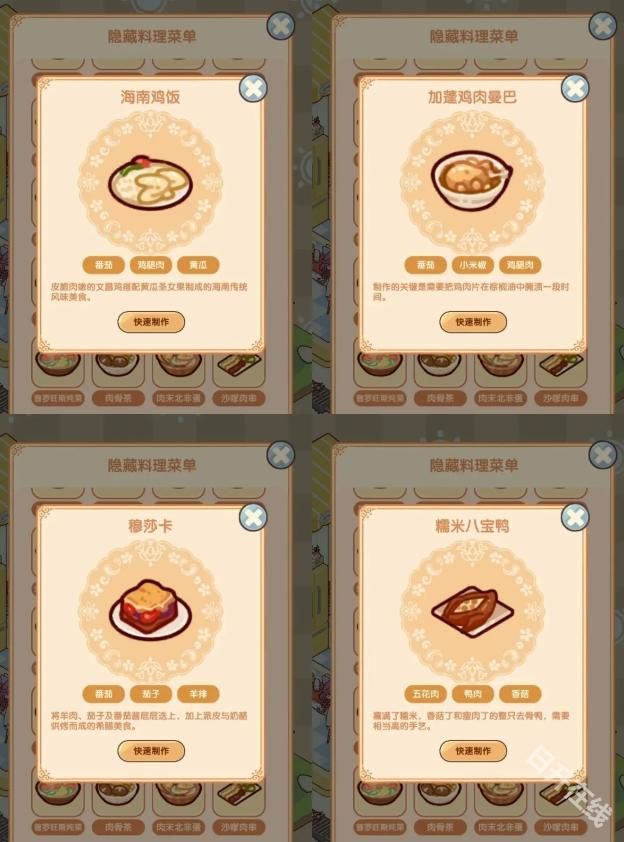Viewport: 624px width, 842px height.
Task: Select the 海南鸡饭 dish image
Action: 150,182
